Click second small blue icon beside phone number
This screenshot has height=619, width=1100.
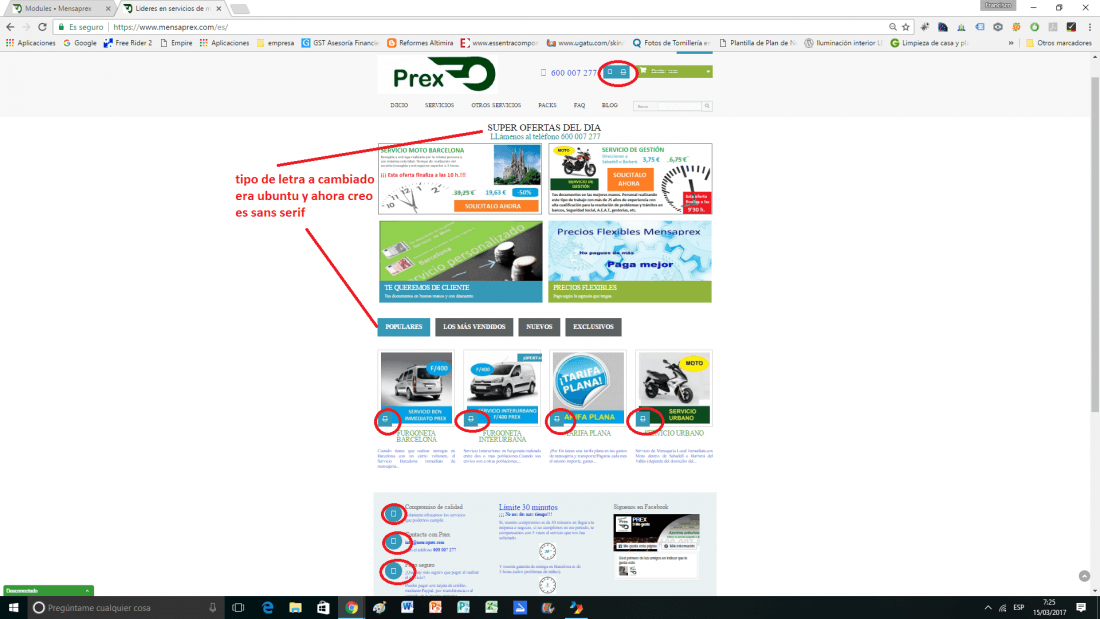click(623, 72)
